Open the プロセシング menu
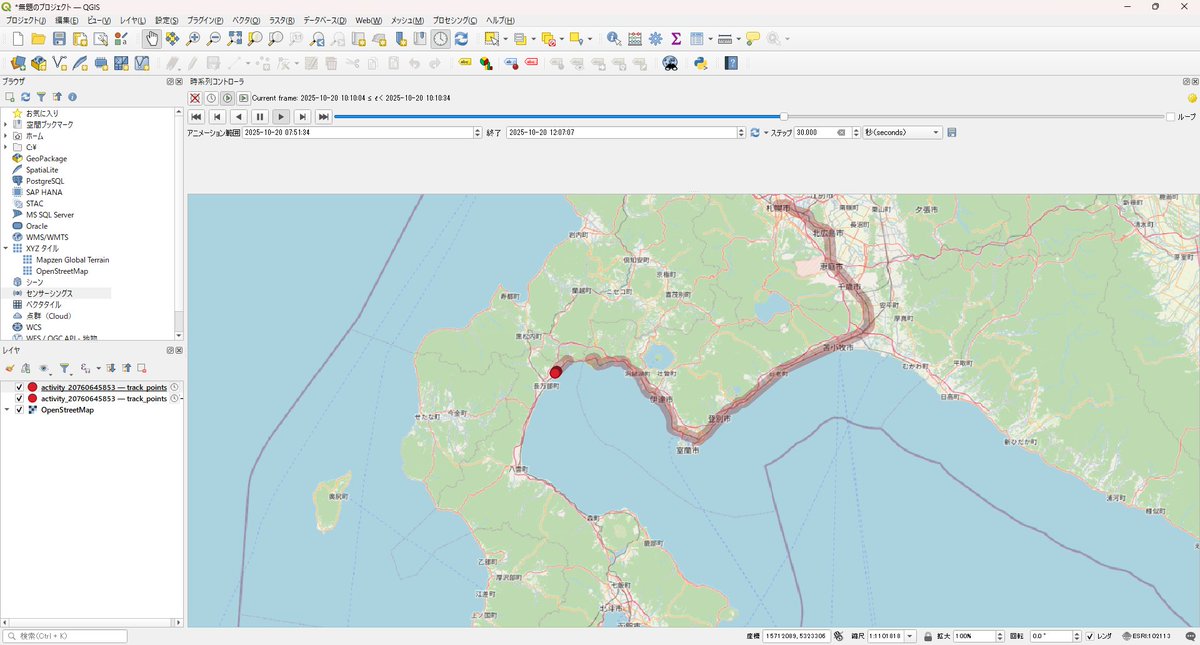 pos(456,20)
